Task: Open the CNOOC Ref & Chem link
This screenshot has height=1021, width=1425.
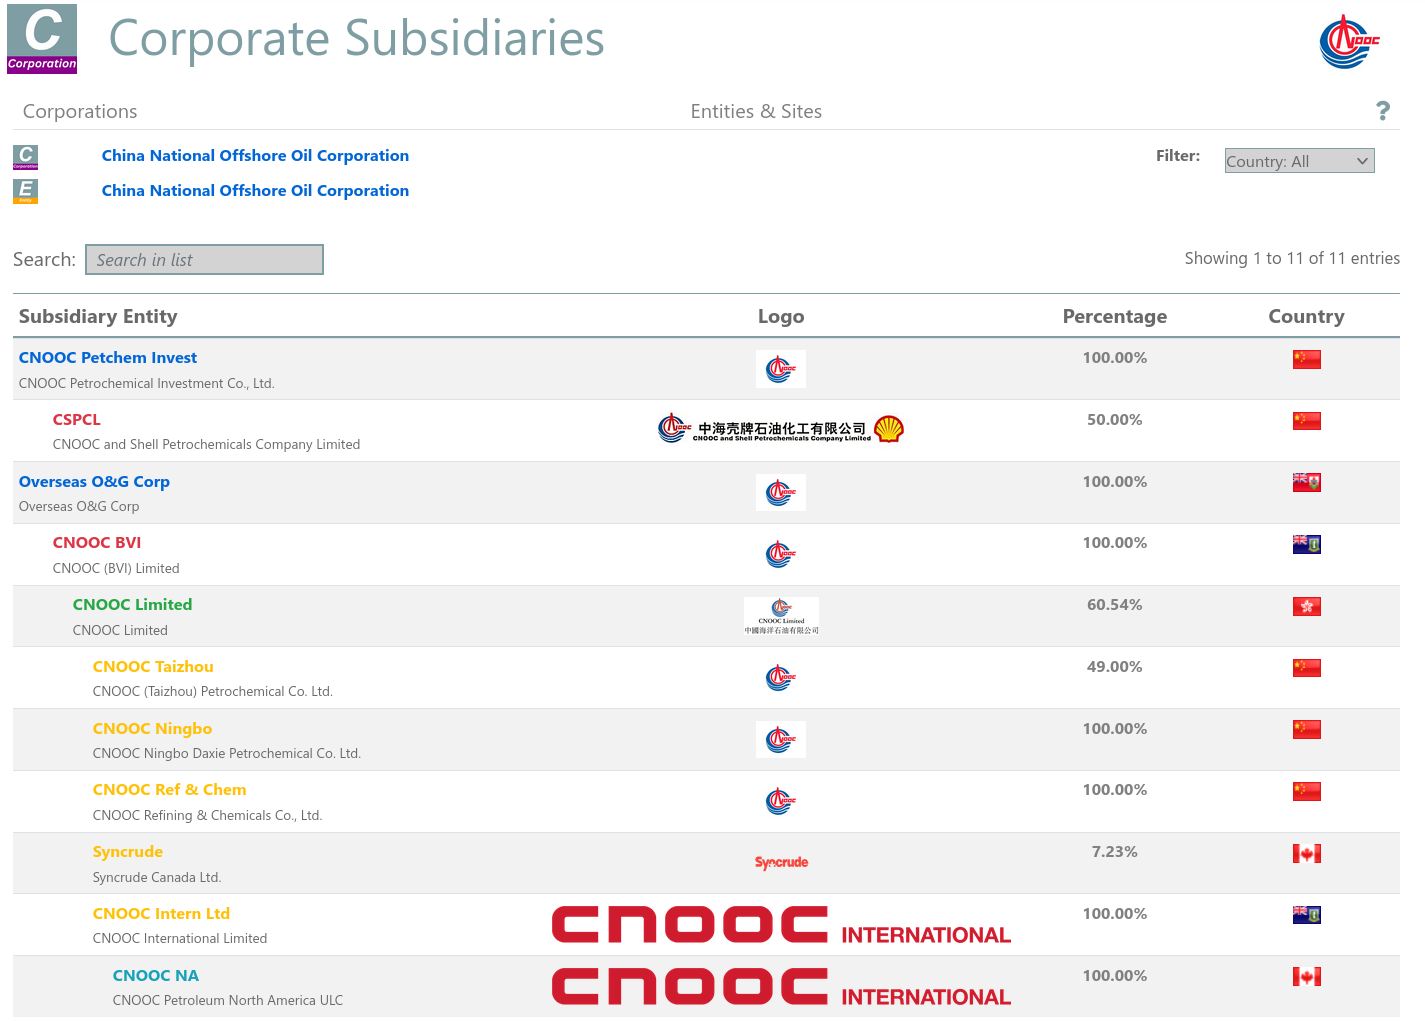Action: 169,790
